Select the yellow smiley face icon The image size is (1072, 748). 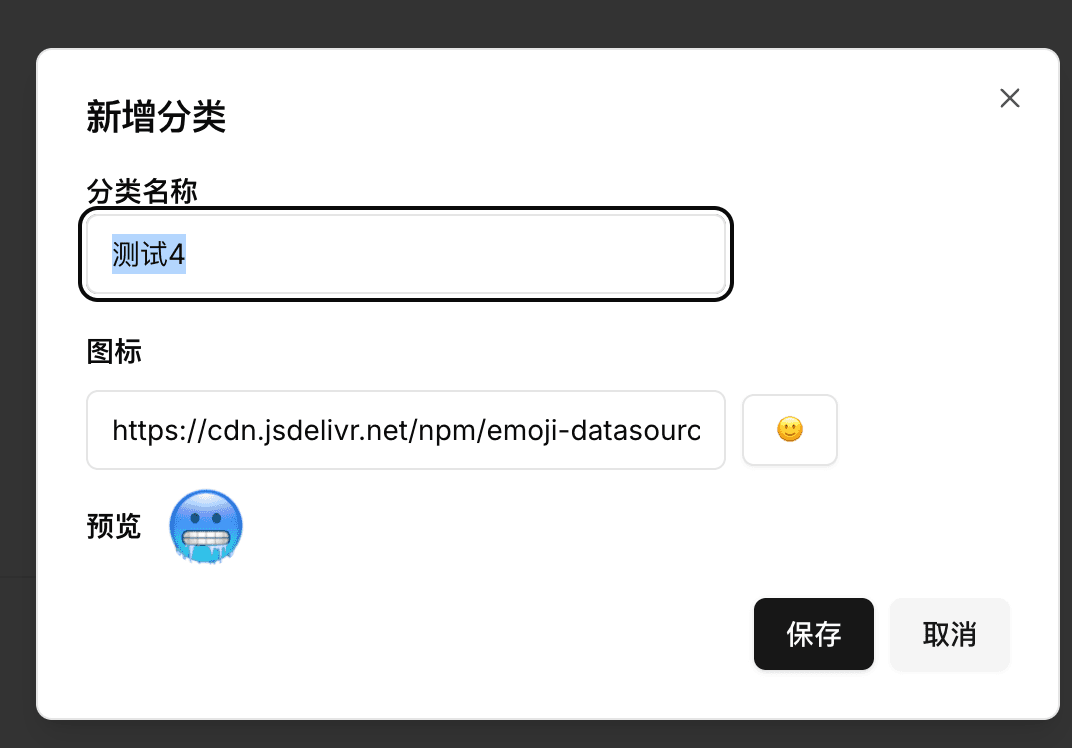(x=789, y=430)
